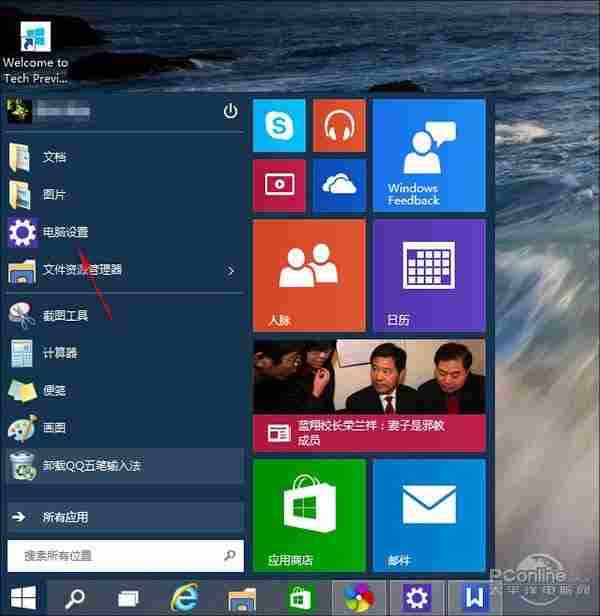Open the 人脉 People tile
Image resolution: width=600 pixels, height=616 pixels.
[309, 275]
